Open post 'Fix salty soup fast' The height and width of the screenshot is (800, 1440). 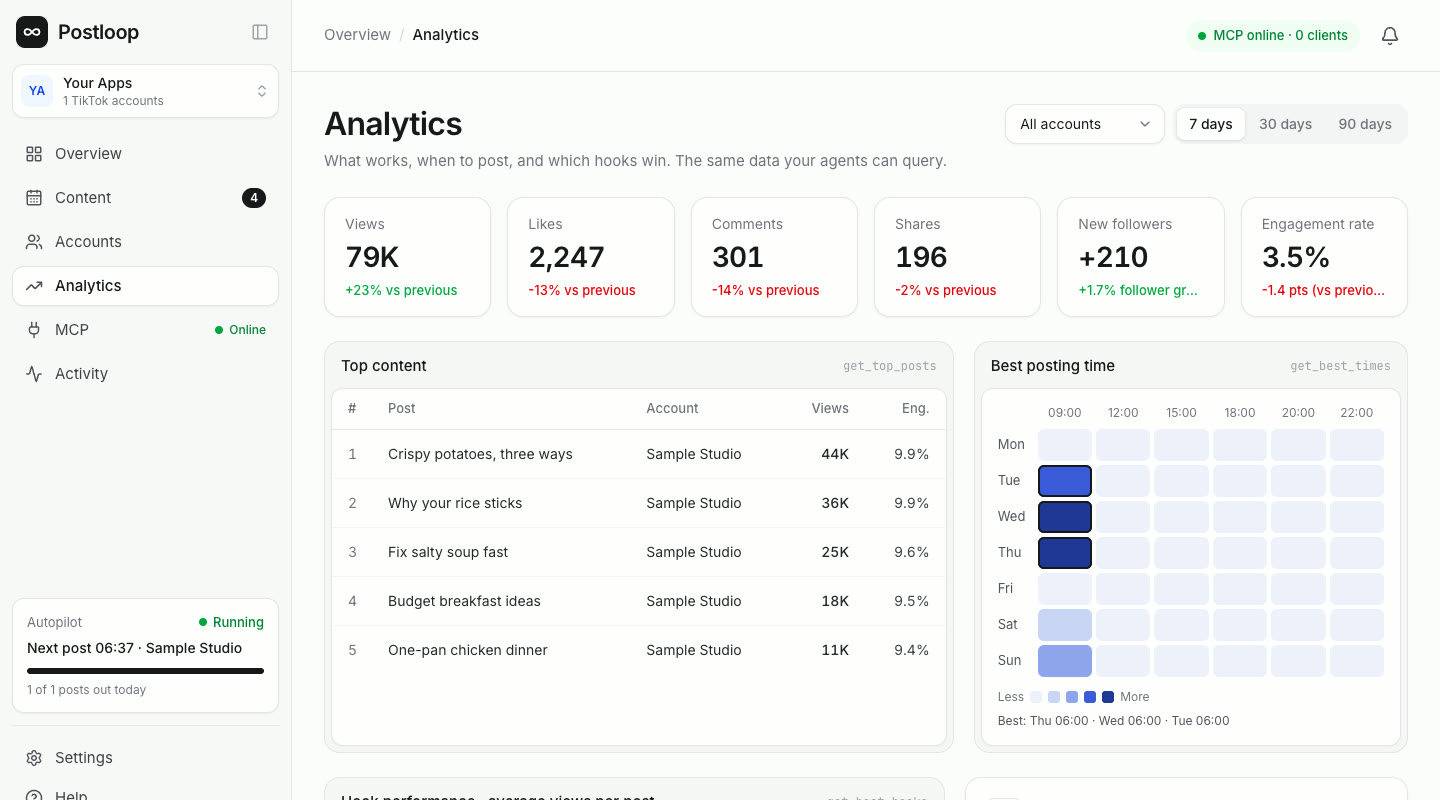(x=448, y=552)
